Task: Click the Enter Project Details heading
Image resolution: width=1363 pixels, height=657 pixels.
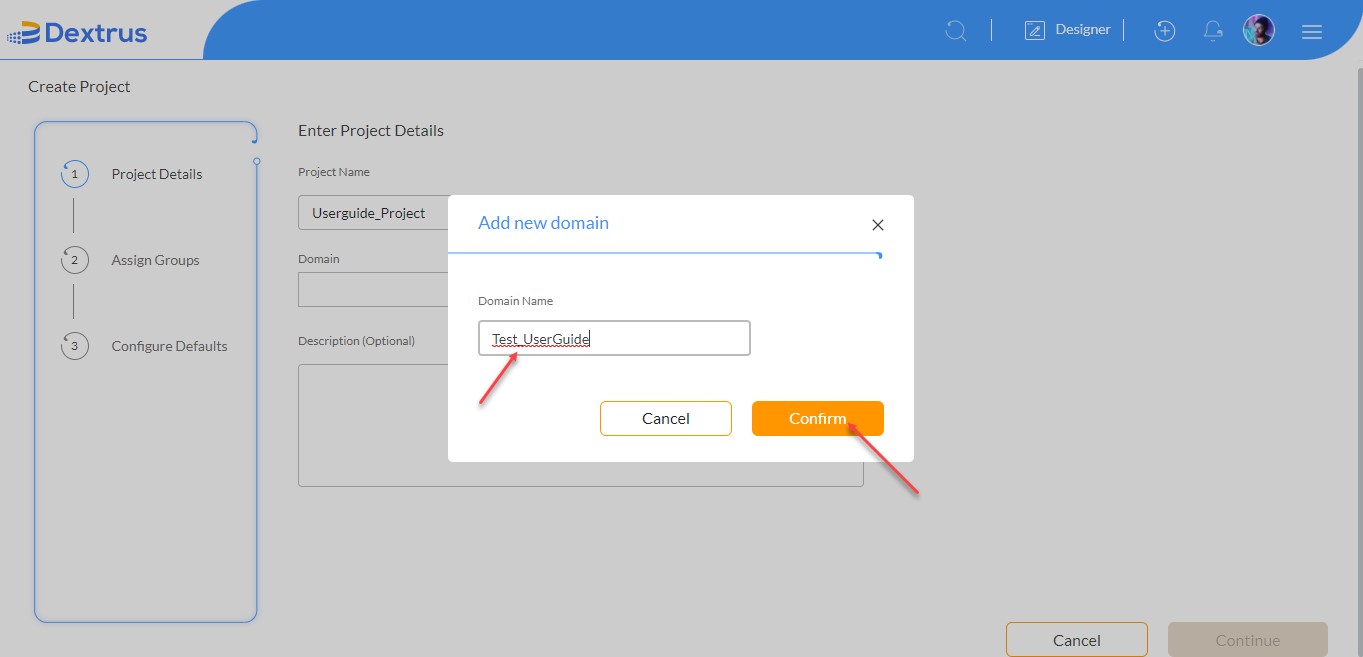Action: [x=371, y=131]
